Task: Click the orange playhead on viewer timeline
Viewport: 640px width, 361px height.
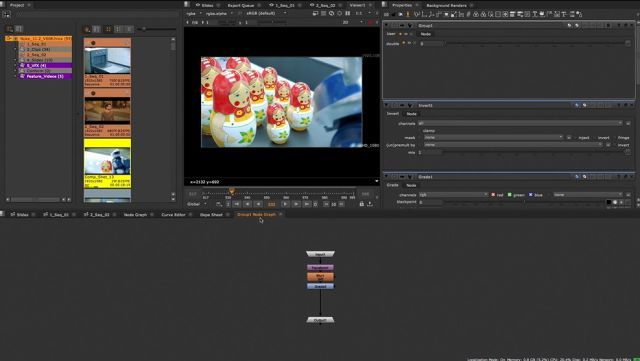Action: pyautogui.click(x=231, y=191)
